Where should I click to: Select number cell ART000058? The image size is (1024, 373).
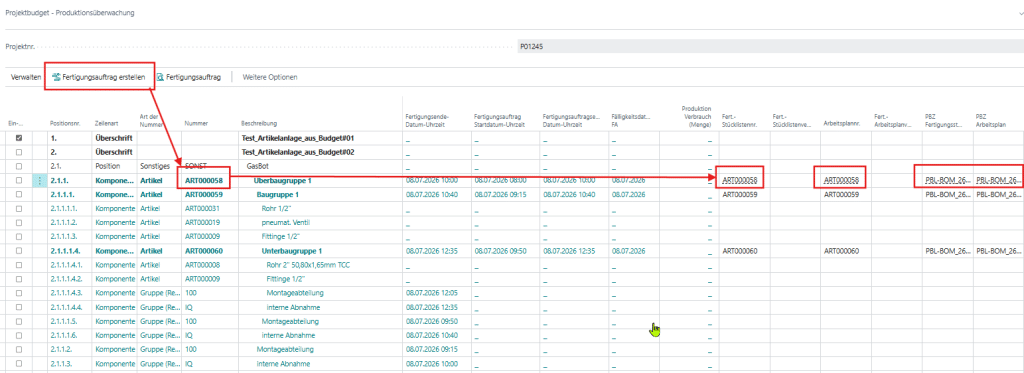point(204,180)
